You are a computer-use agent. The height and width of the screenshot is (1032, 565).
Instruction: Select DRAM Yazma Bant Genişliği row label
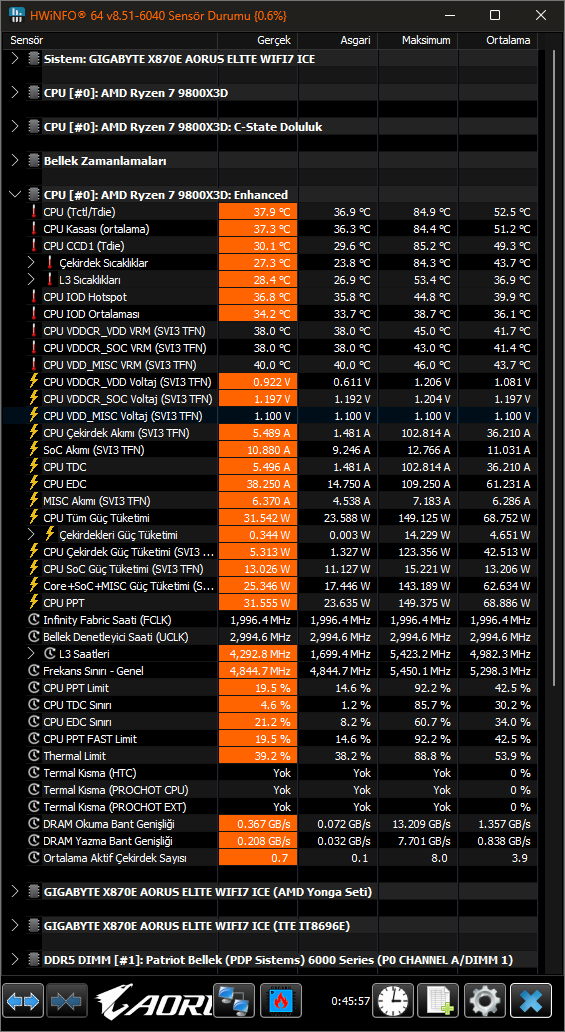(x=107, y=840)
